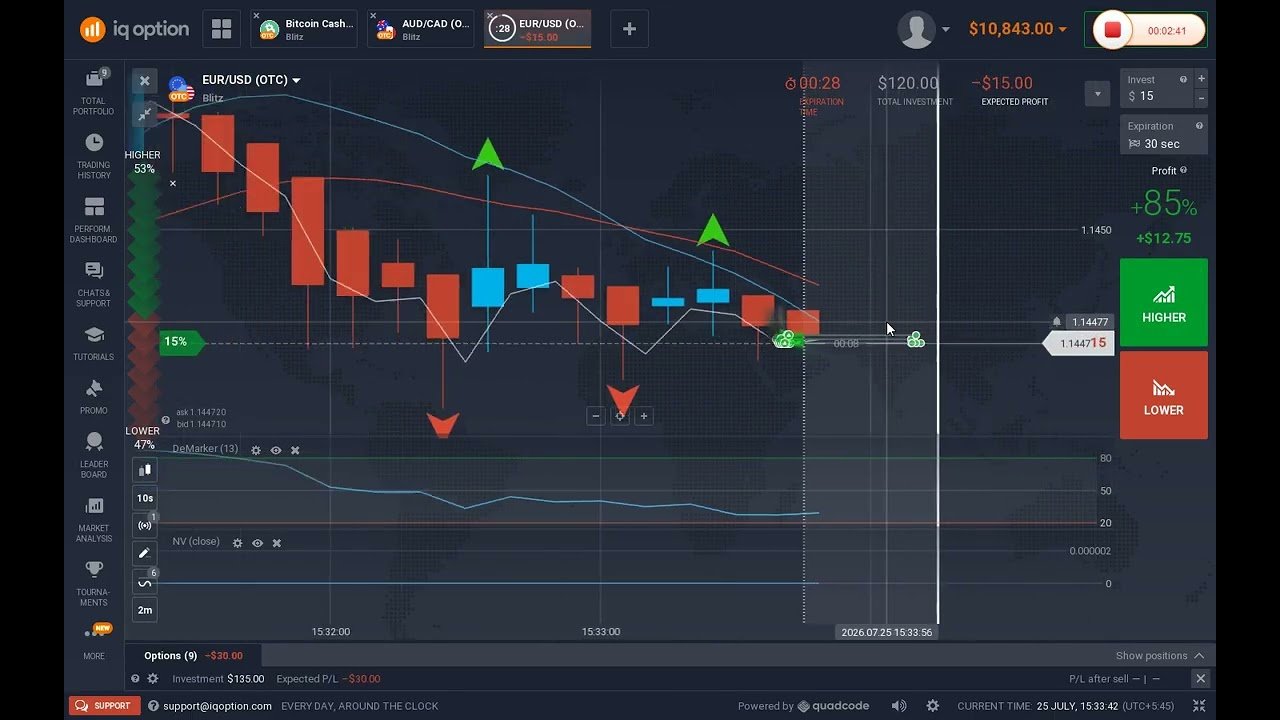This screenshot has width=1280, height=720.
Task: Click the iq option logo
Action: coord(134,29)
